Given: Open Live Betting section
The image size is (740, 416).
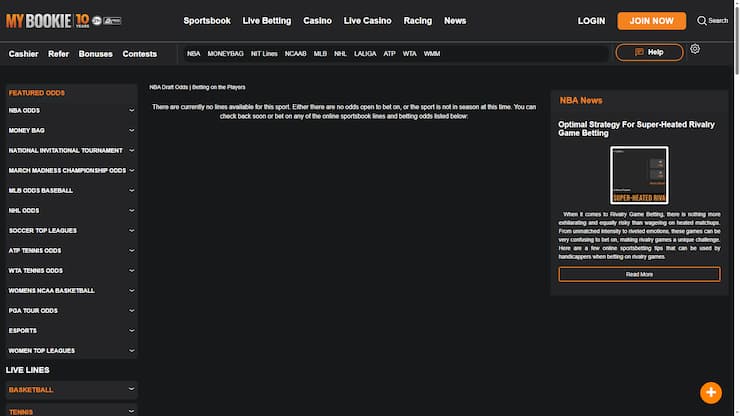Looking at the screenshot, I should point(267,21).
